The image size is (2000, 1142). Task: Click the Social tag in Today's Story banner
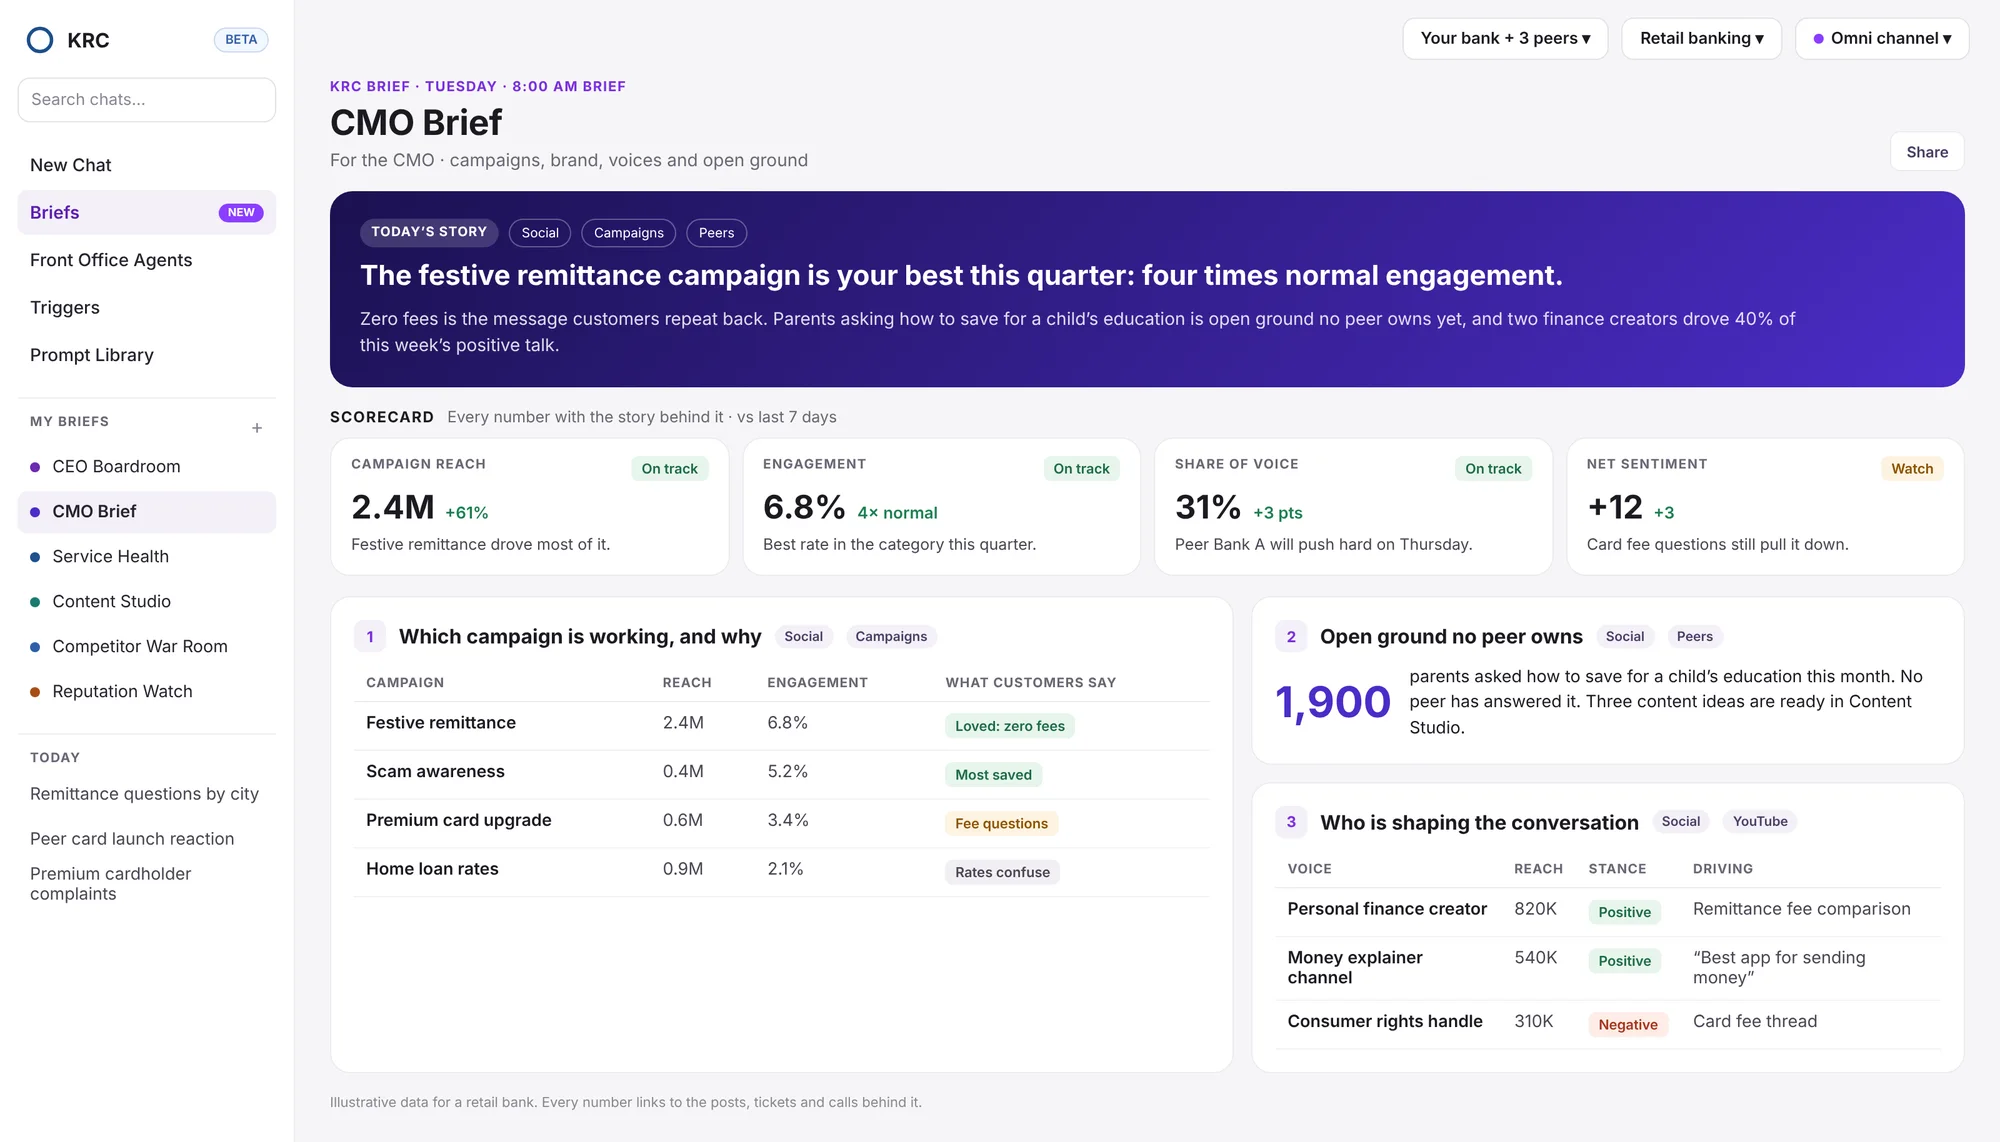click(x=540, y=233)
